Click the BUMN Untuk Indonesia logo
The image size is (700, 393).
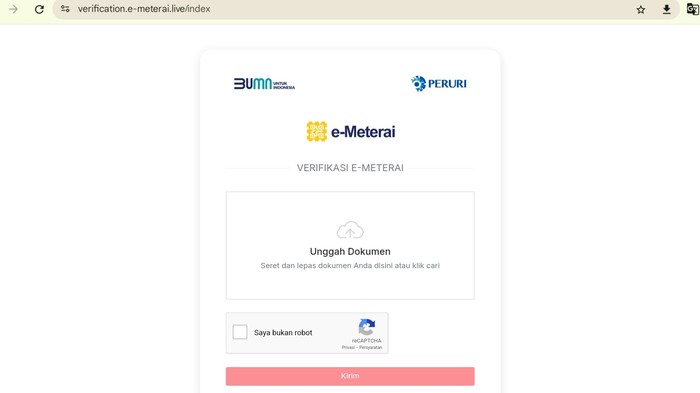[x=264, y=84]
